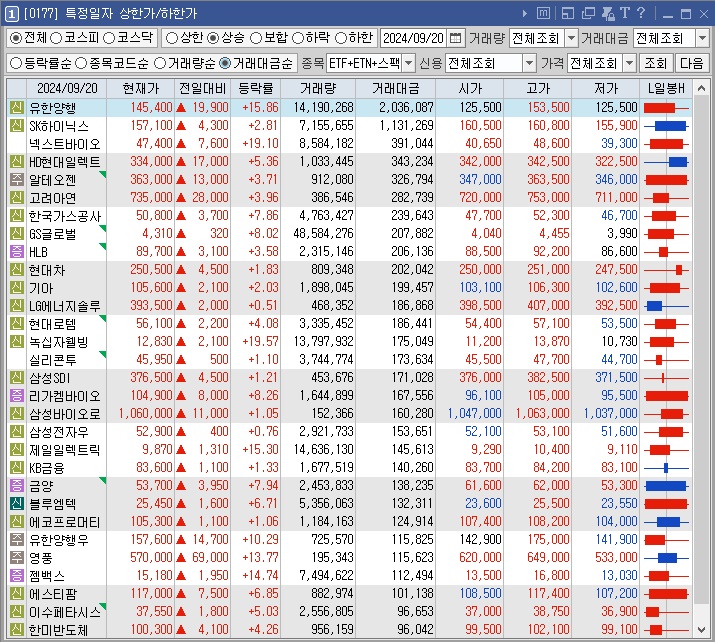715x642 pixels.
Task: Click the 등락률 column header
Action: tap(256, 88)
